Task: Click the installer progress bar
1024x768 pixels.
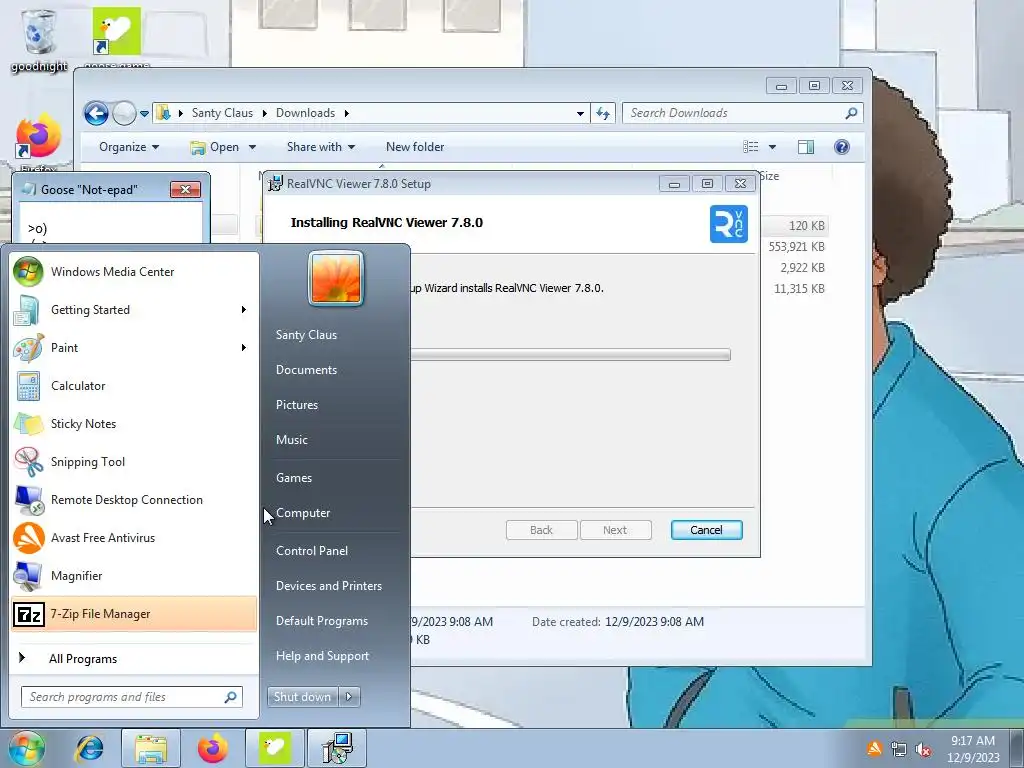Action: pos(570,355)
